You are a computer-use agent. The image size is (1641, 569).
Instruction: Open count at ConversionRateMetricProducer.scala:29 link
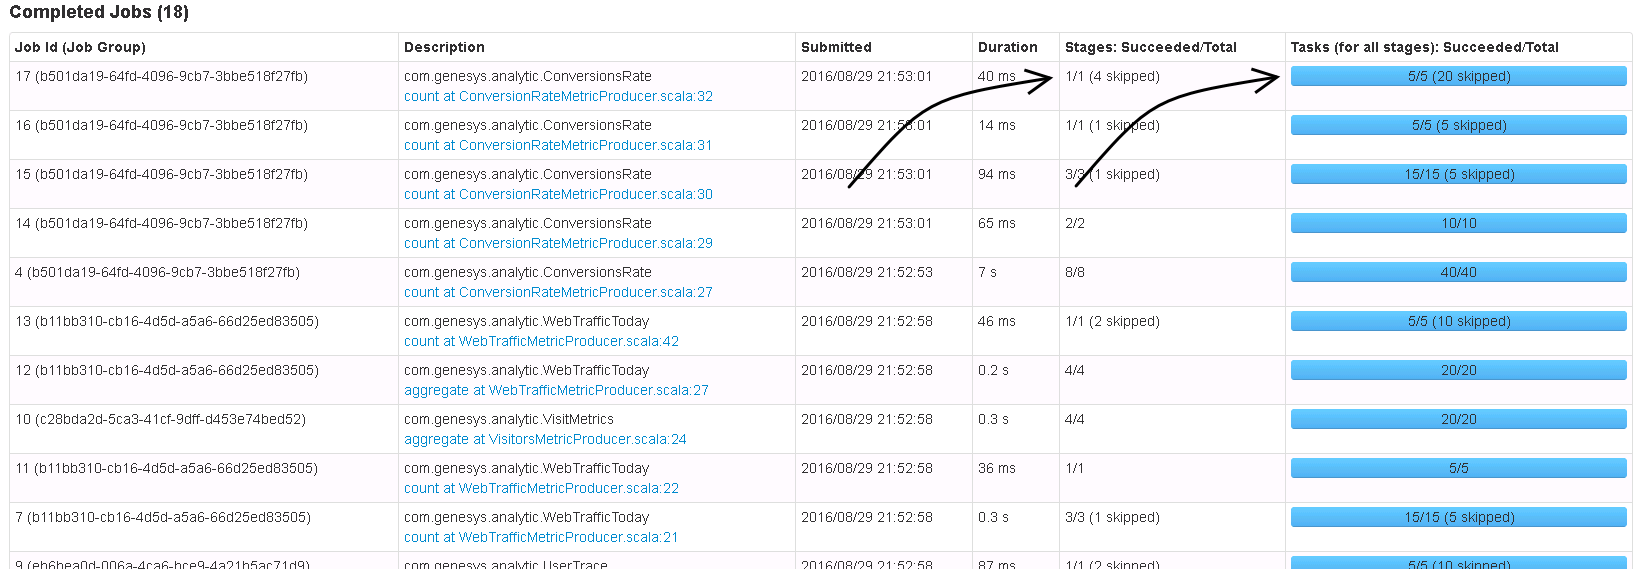558,243
